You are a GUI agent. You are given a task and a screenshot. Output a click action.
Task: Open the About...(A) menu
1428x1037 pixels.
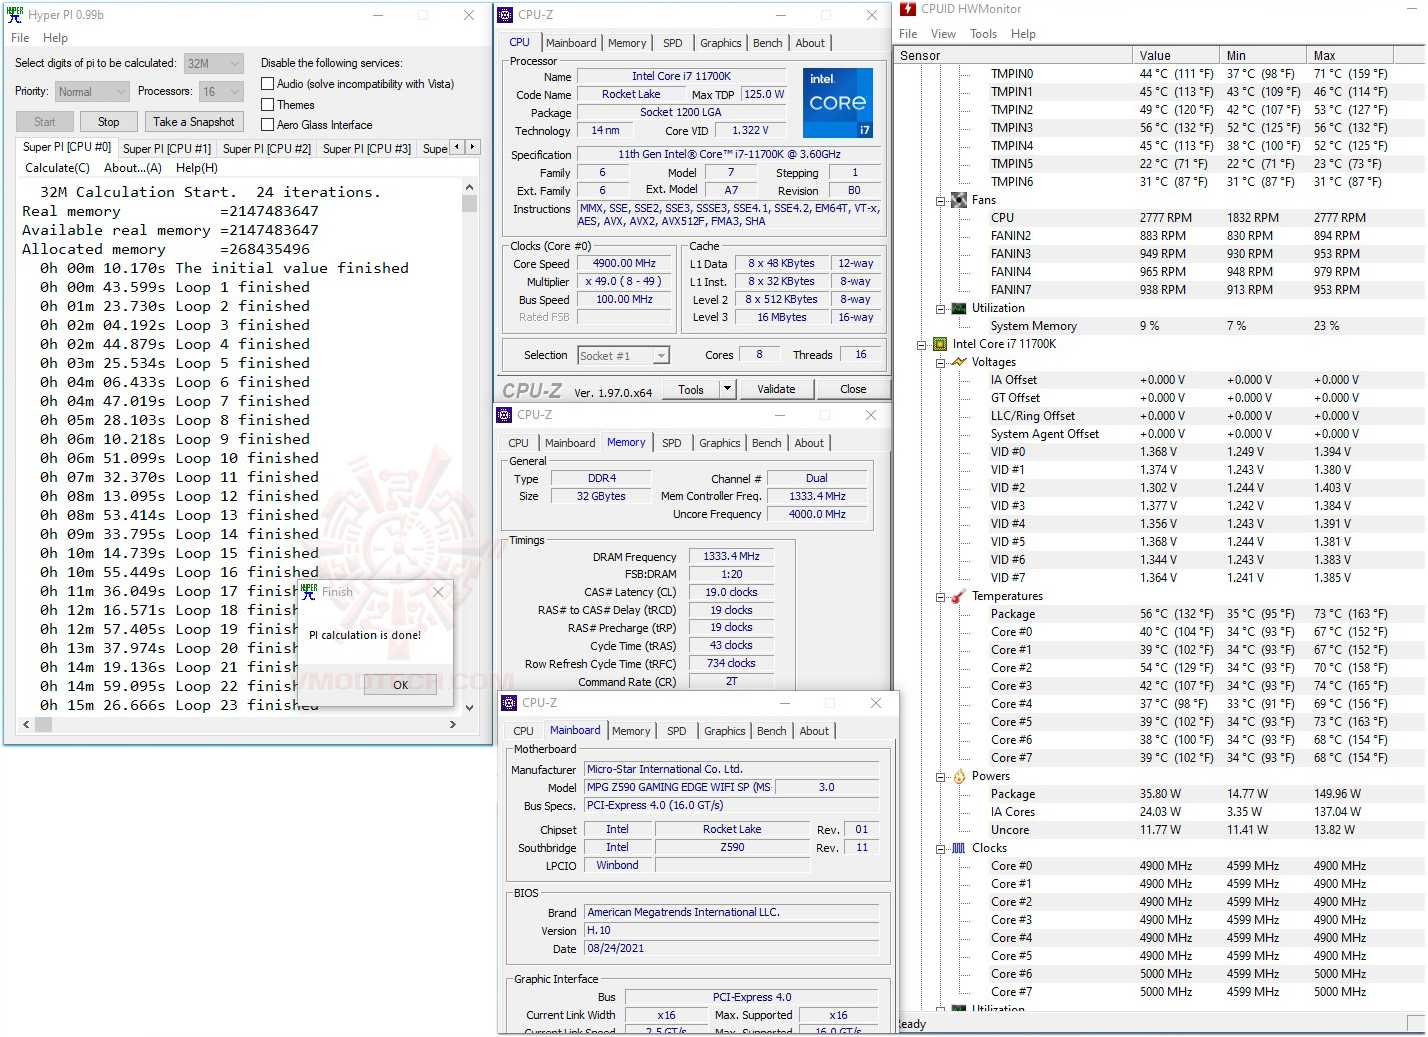[133, 168]
